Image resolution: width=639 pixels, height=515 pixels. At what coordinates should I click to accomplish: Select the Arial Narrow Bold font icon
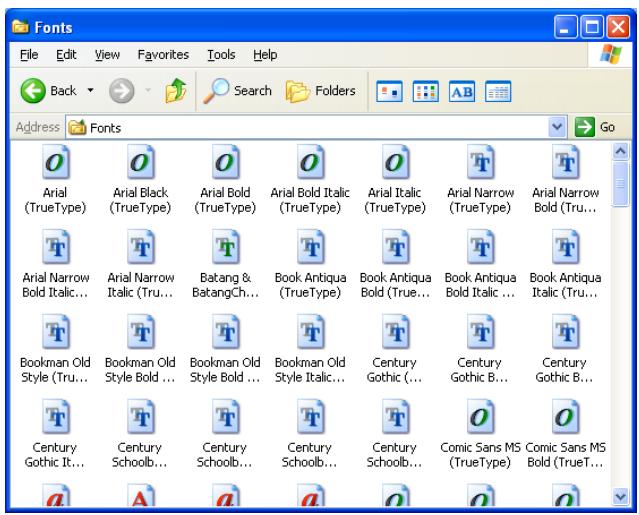click(565, 162)
